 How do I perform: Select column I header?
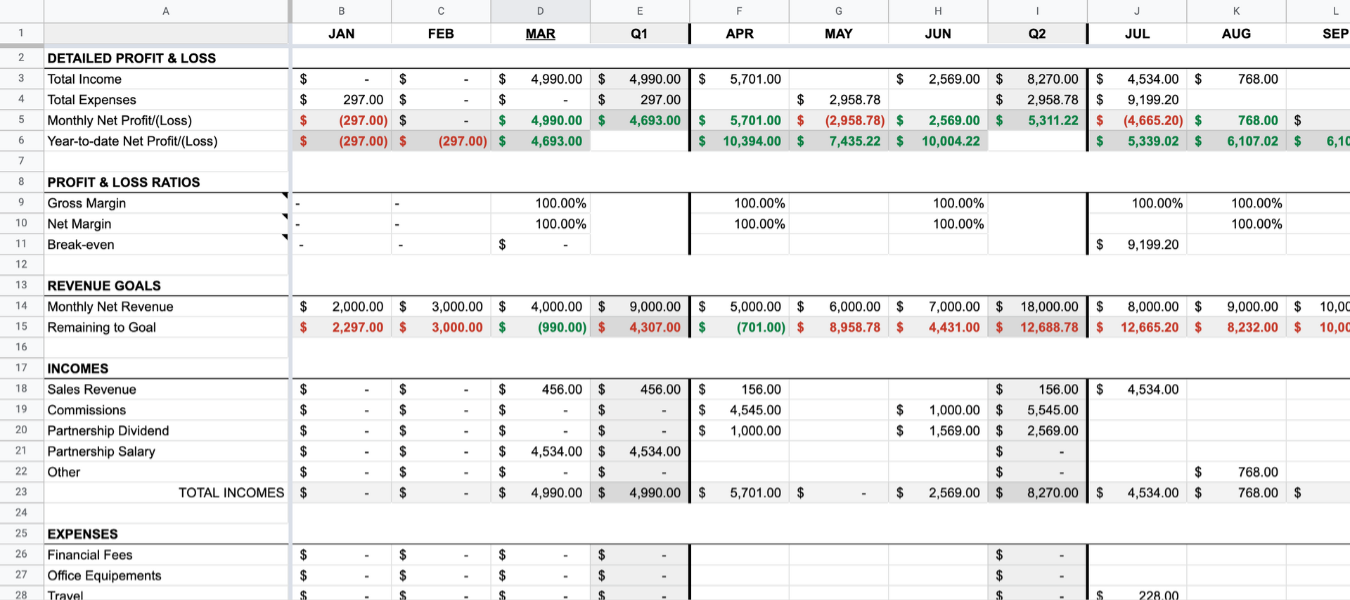[1037, 11]
